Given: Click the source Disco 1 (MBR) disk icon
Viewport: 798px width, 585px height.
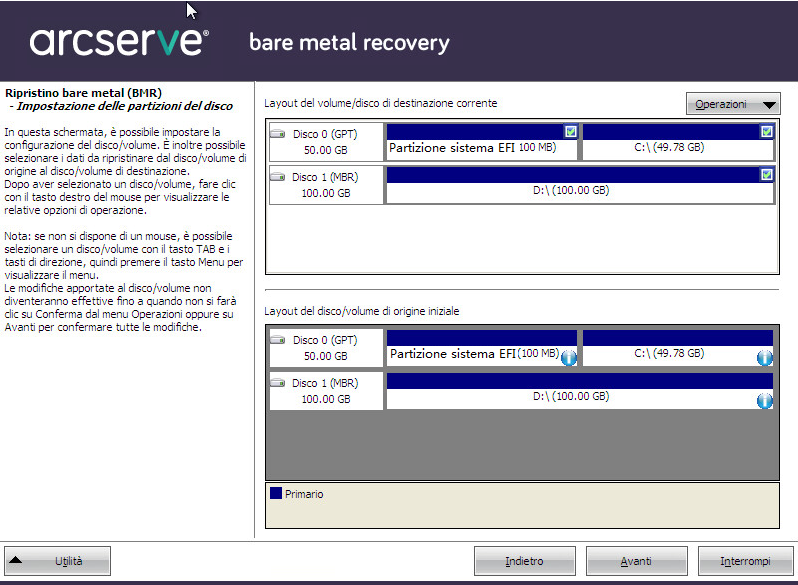Looking at the screenshot, I should 278,383.
